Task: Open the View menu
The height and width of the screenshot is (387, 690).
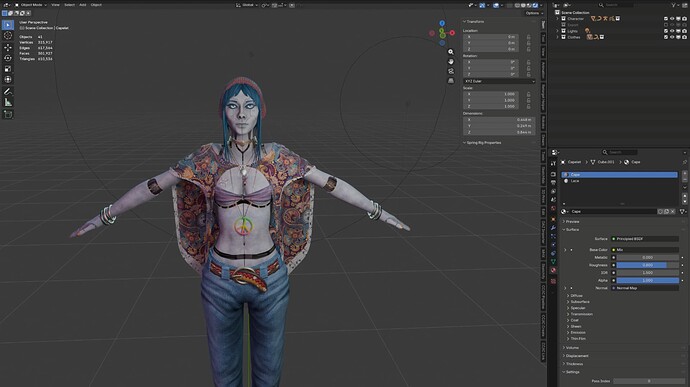Action: [x=55, y=5]
